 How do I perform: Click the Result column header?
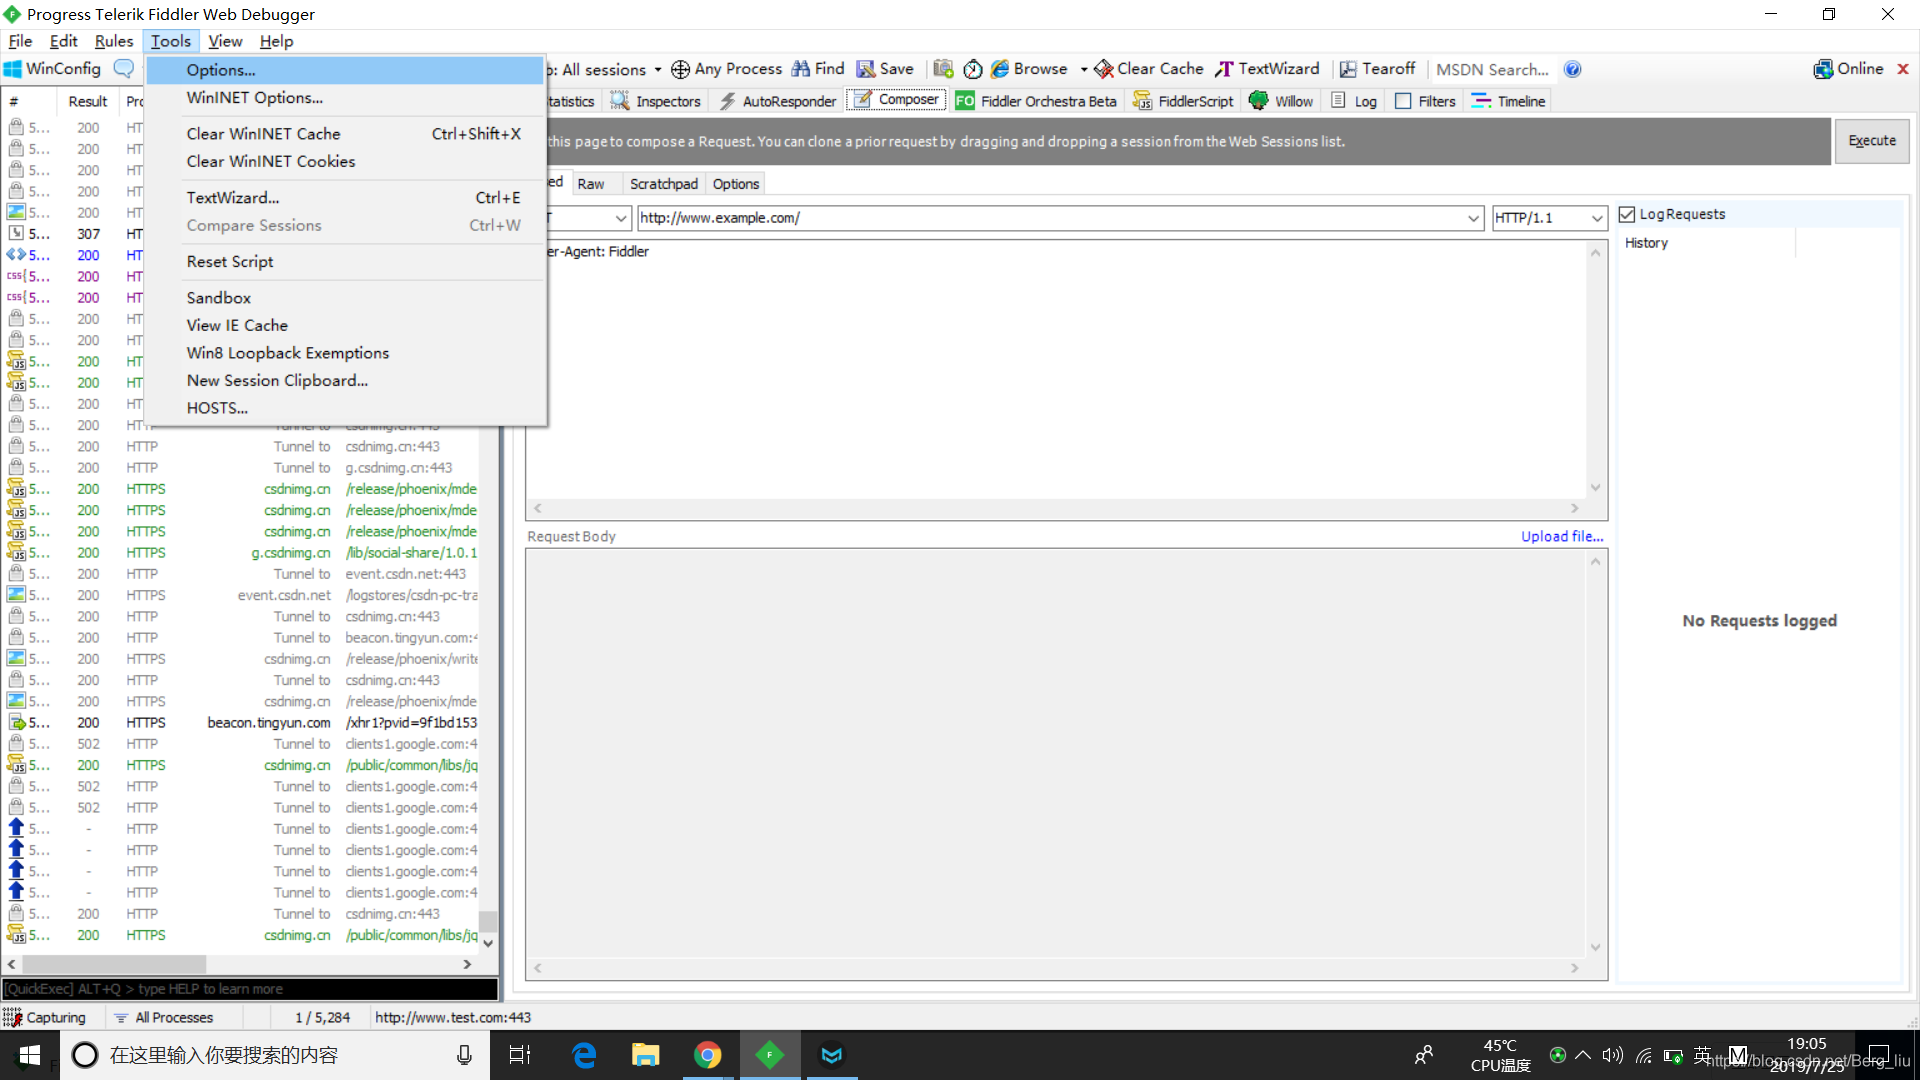point(88,101)
